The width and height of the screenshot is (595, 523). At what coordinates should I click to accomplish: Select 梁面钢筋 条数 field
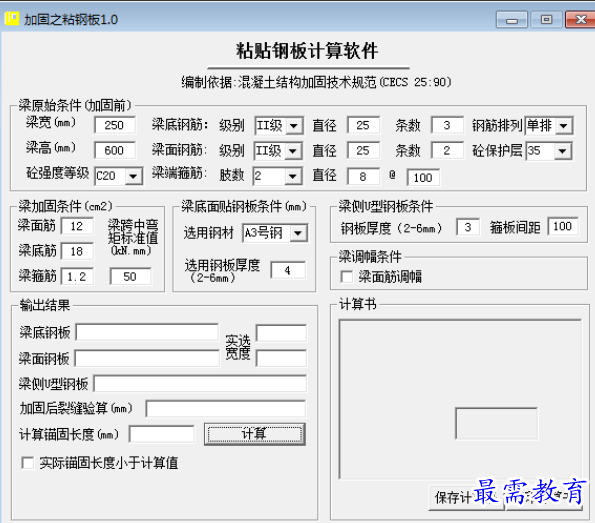[x=447, y=150]
